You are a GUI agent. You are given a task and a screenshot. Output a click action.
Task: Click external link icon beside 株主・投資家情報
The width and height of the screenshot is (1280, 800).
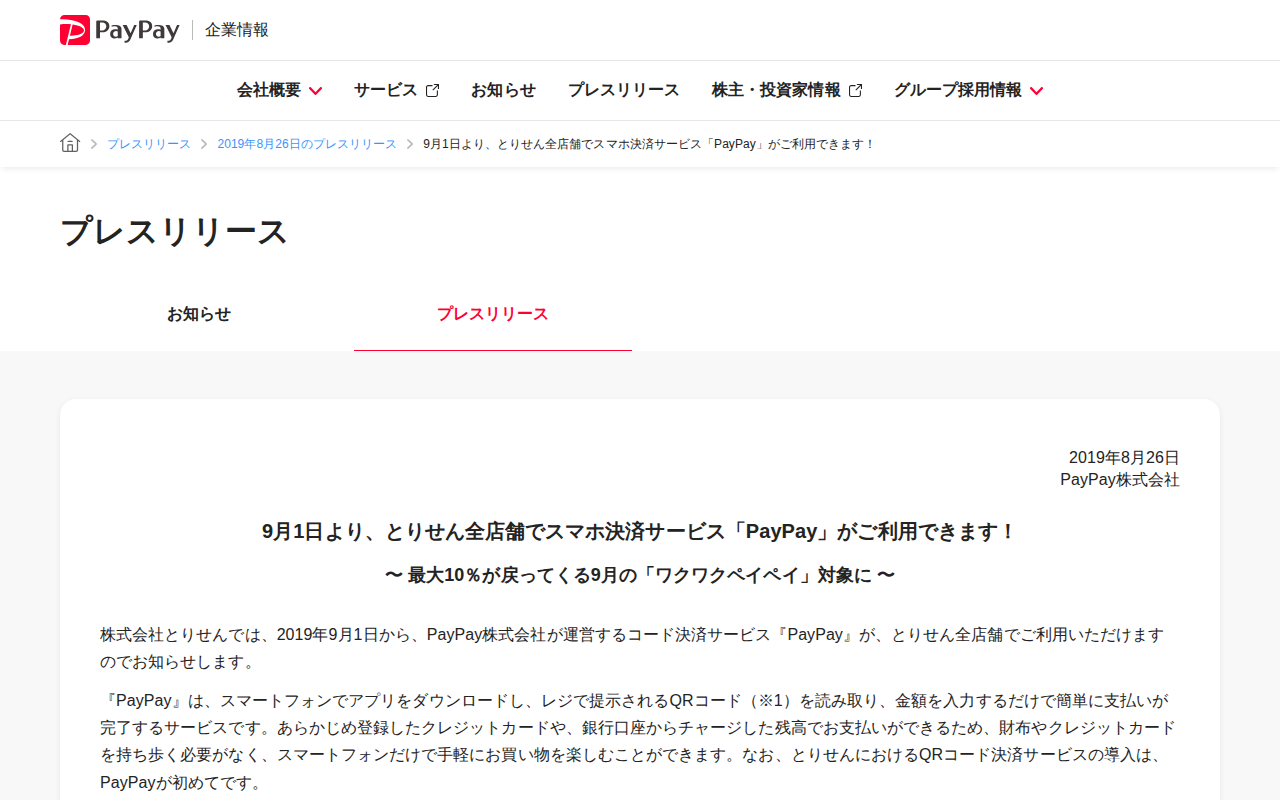(x=855, y=90)
